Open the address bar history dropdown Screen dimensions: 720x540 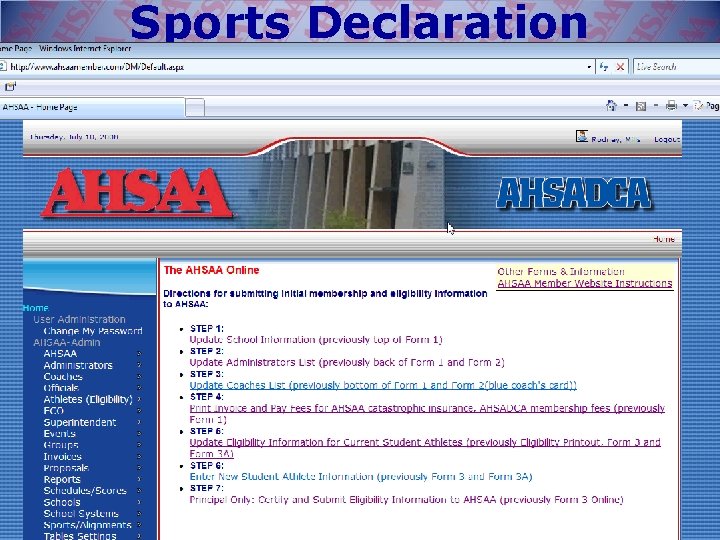pyautogui.click(x=589, y=67)
